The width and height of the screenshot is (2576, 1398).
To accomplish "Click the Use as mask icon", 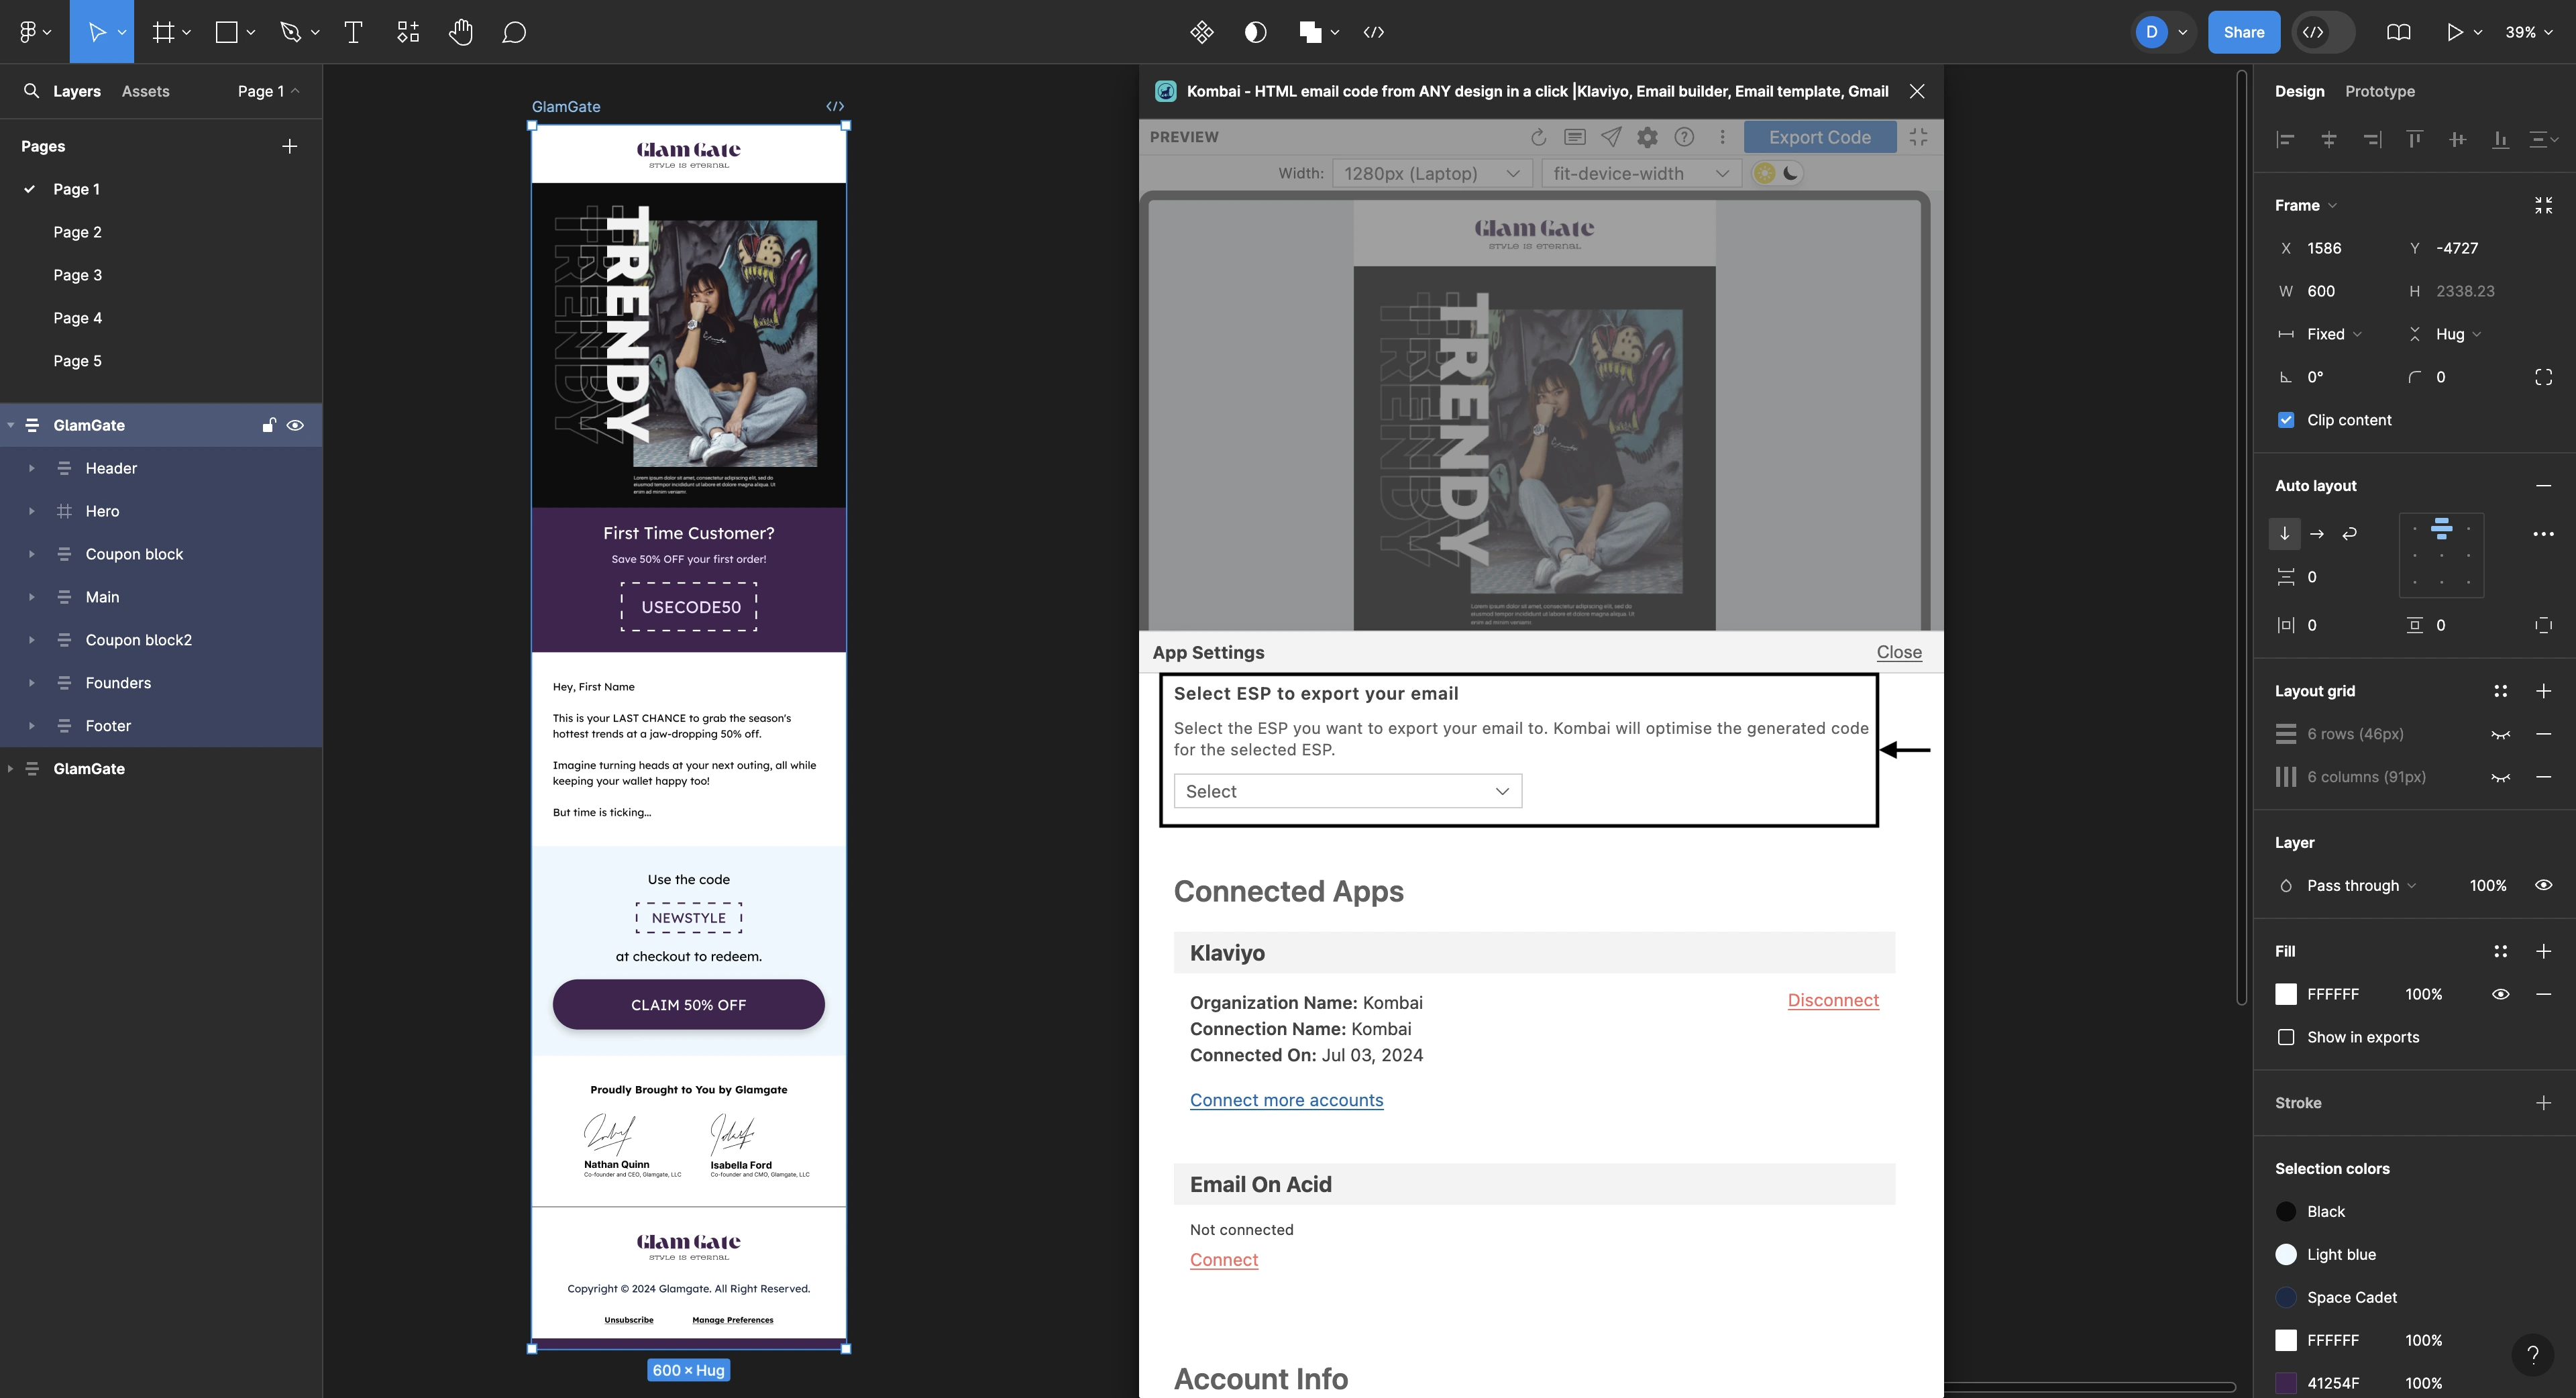I will tap(1255, 32).
